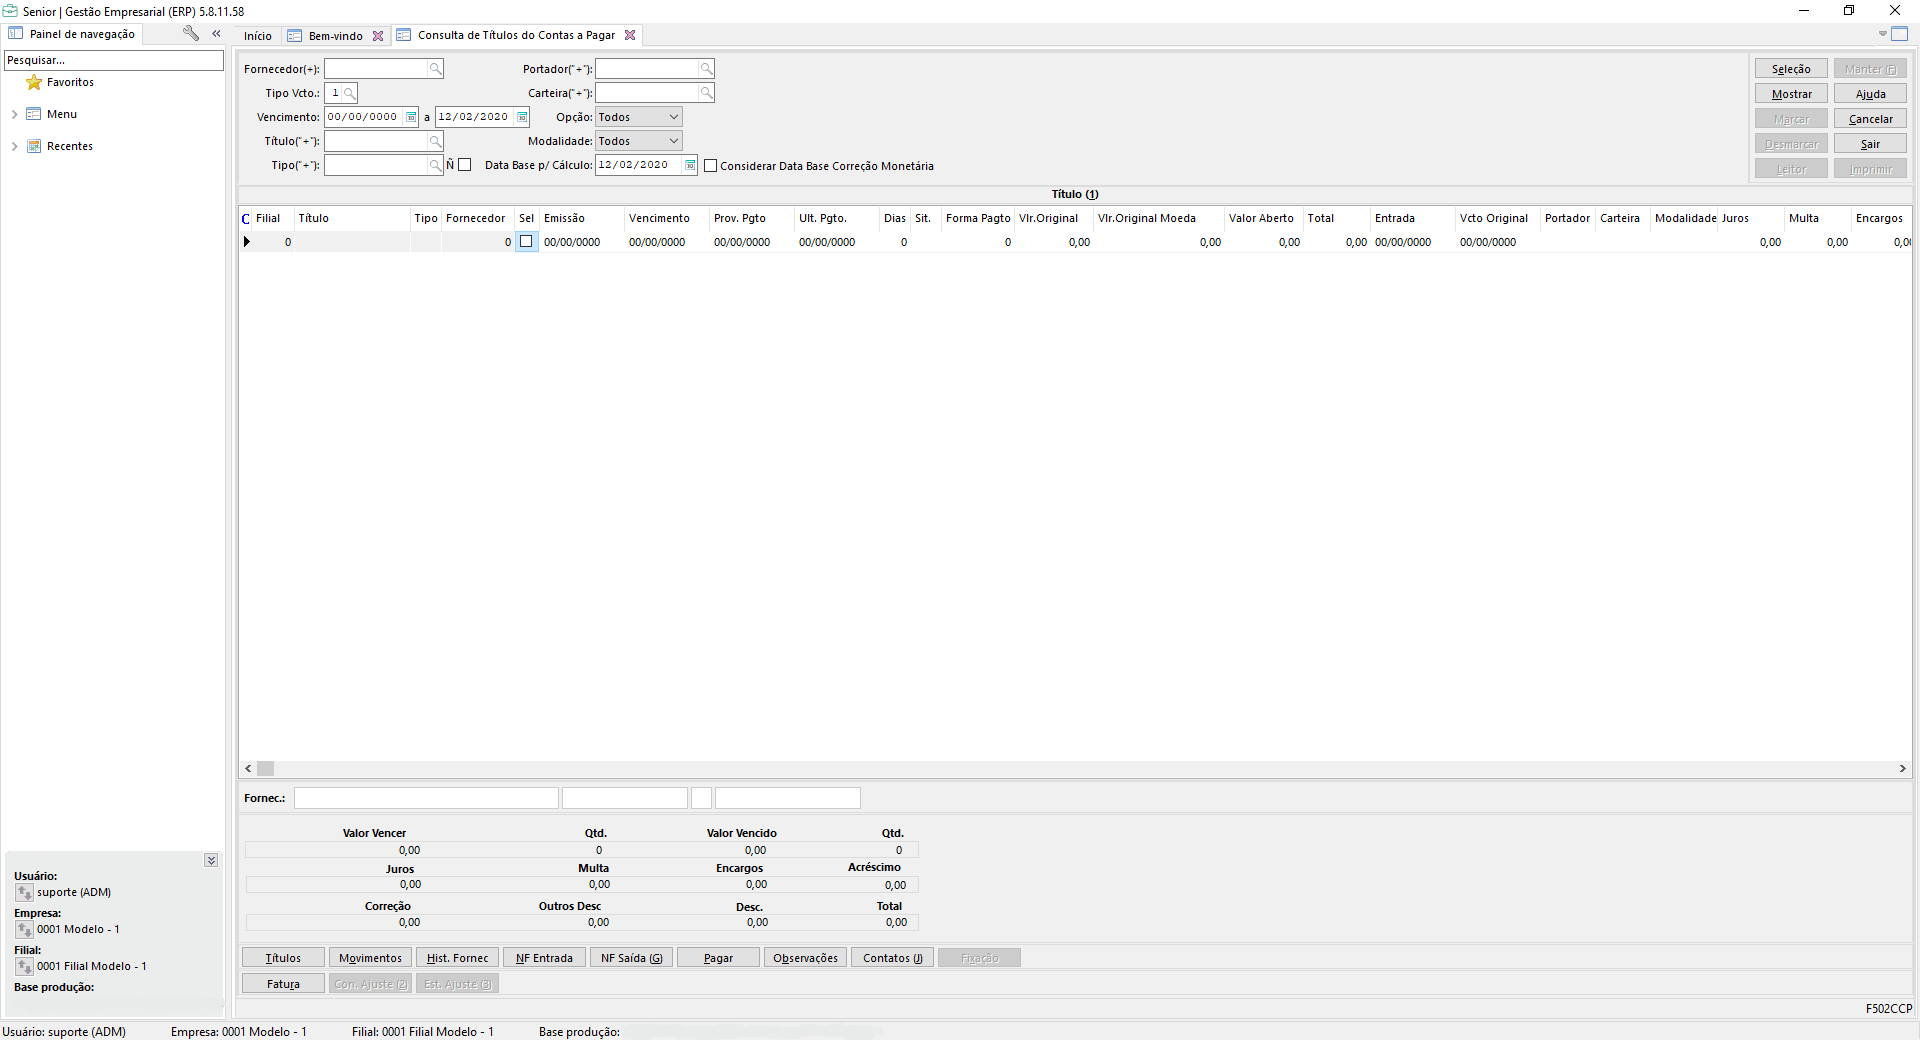Select Menu in navigation tree

[x=62, y=114]
